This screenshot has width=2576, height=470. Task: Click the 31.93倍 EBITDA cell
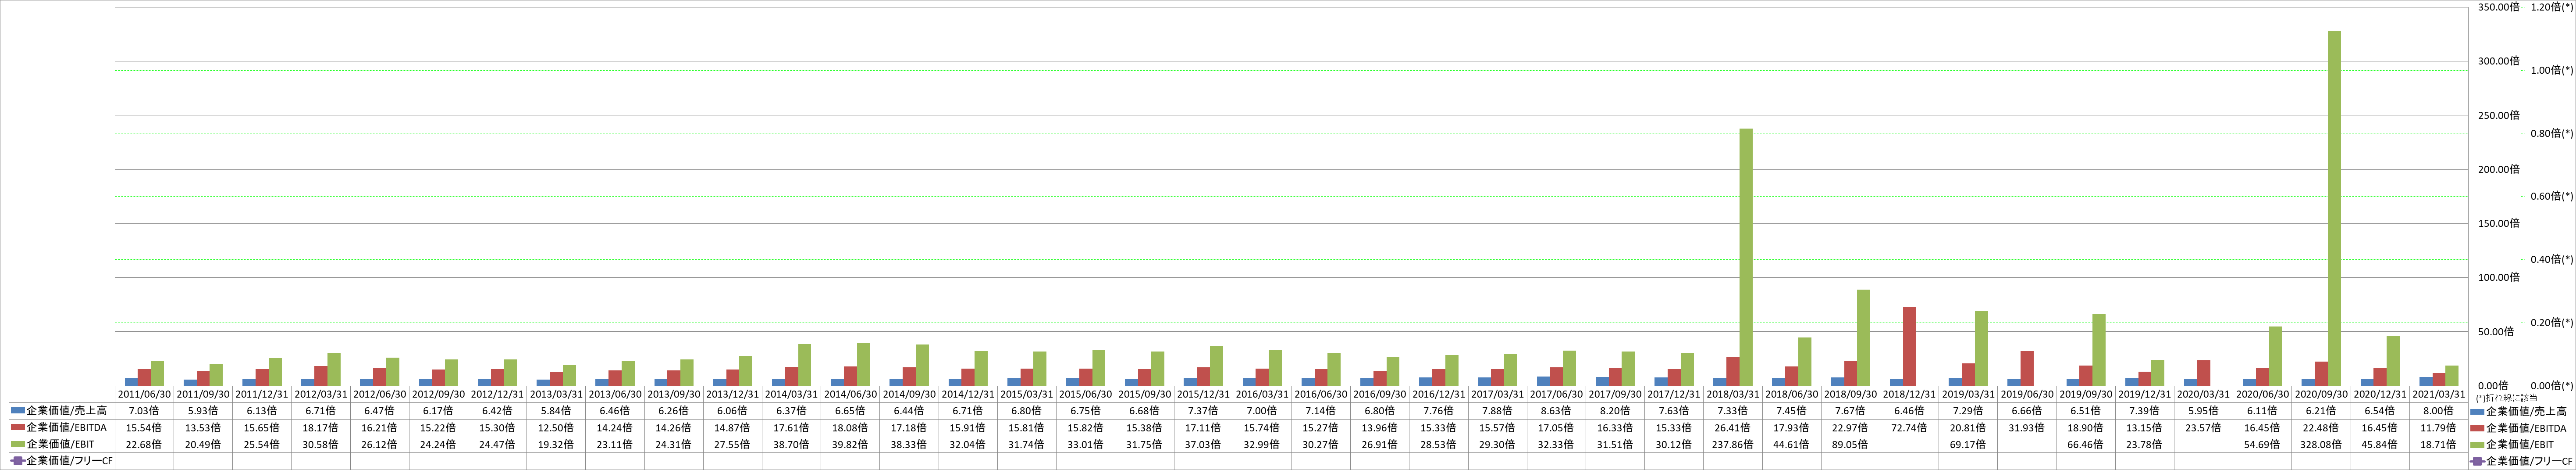[x=2027, y=428]
